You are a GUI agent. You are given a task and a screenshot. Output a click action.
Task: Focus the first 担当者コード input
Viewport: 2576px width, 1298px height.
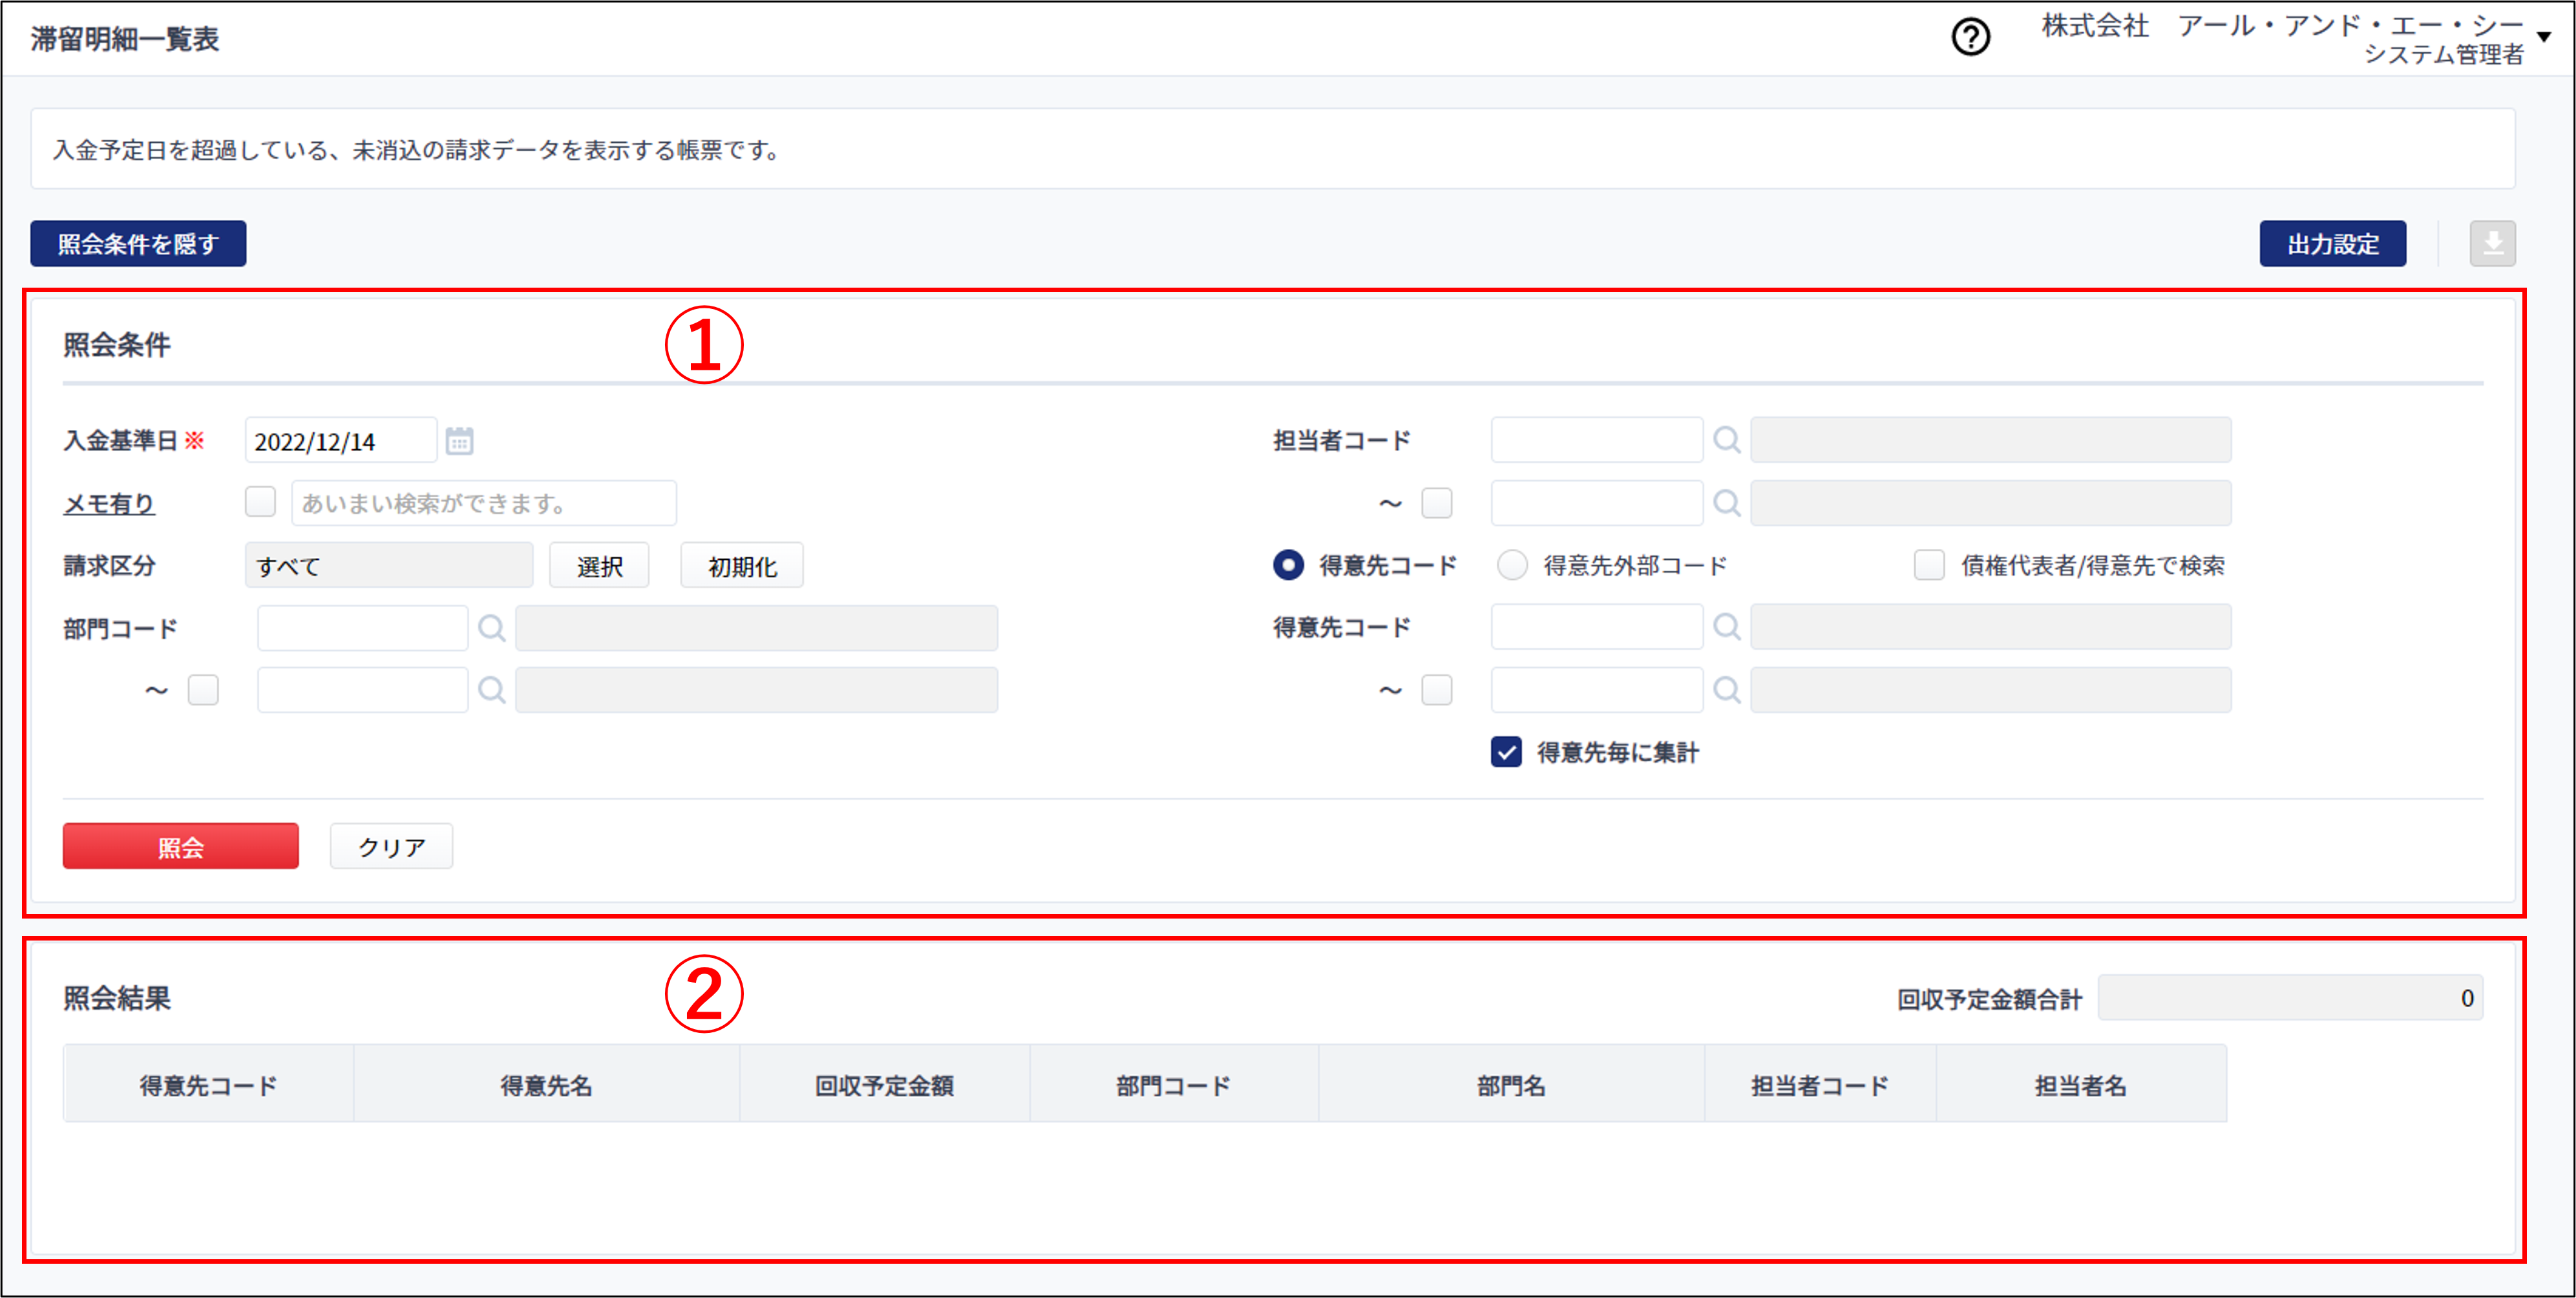tap(1597, 440)
